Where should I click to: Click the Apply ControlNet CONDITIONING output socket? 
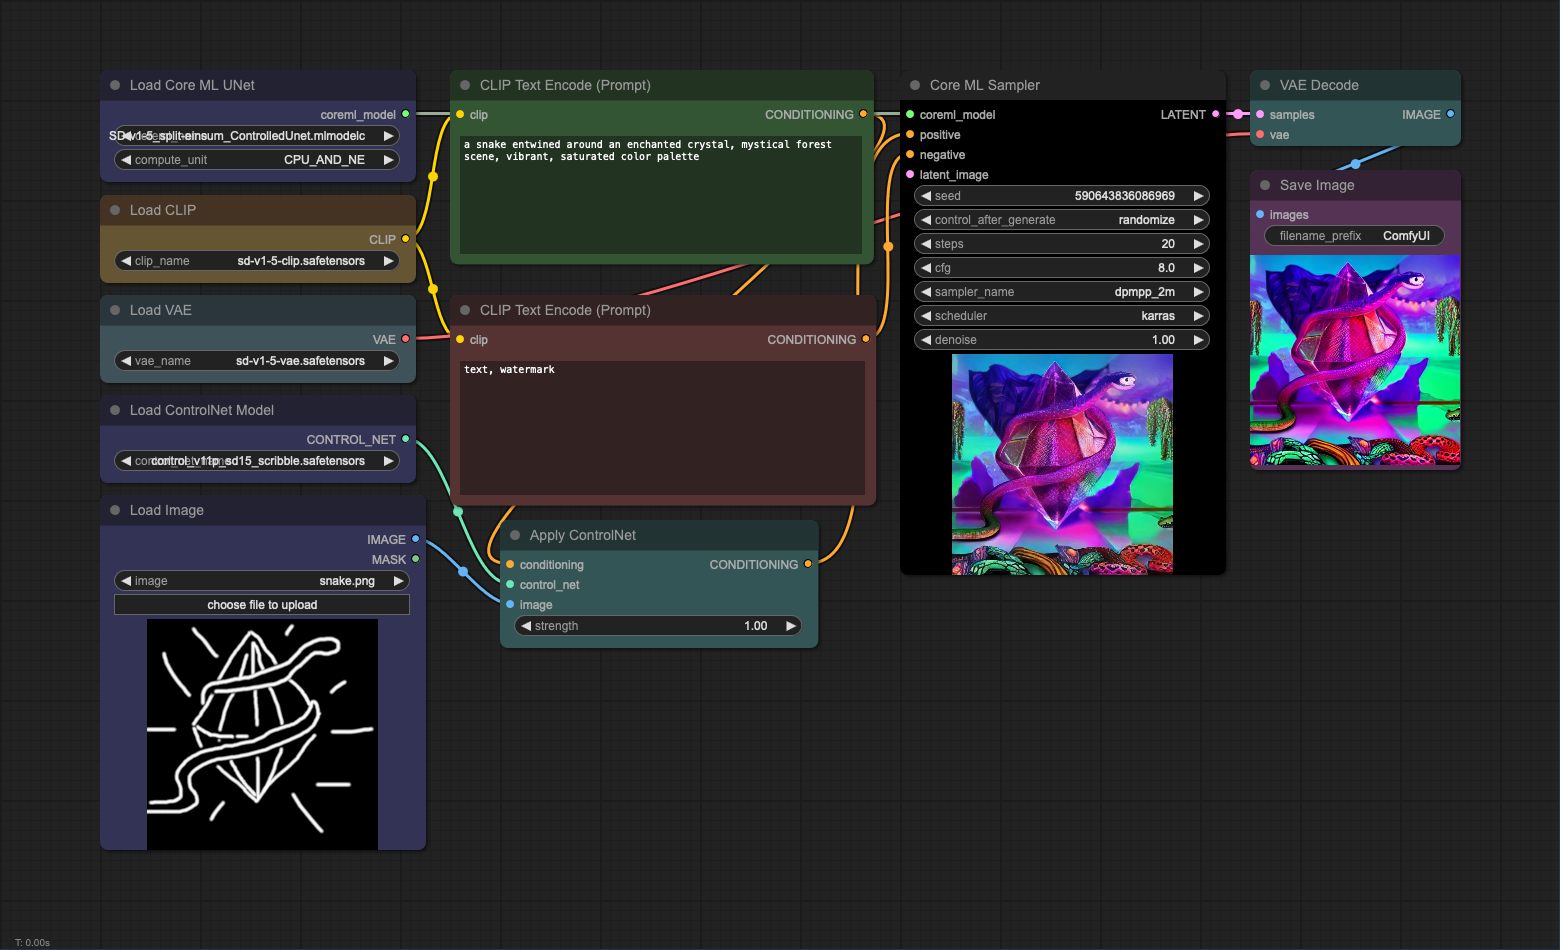tap(808, 565)
